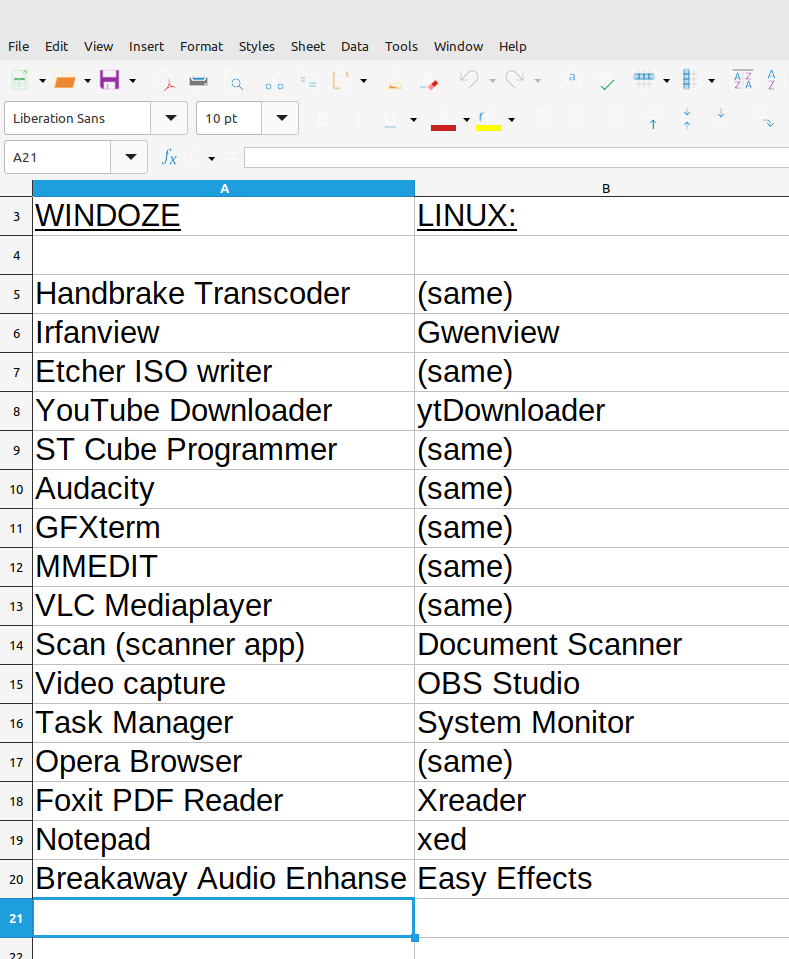Click the Print icon

click(198, 80)
